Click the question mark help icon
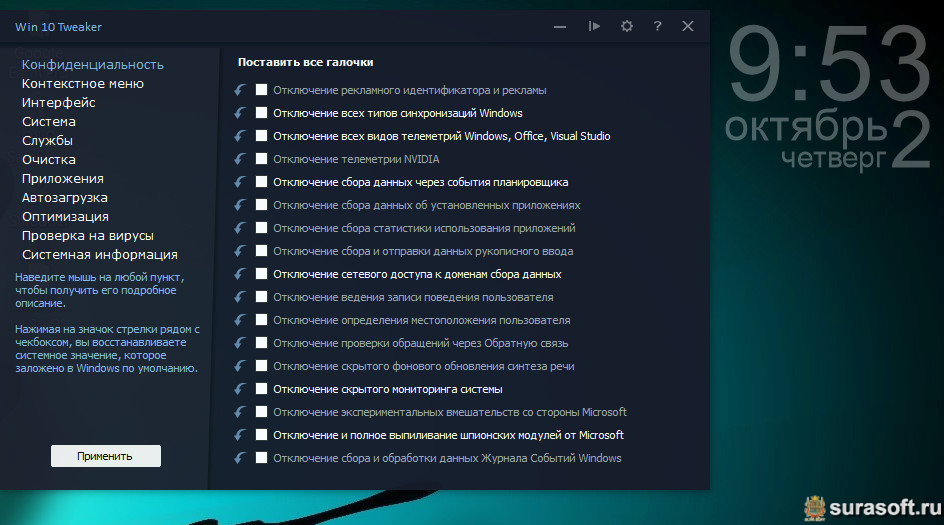The height and width of the screenshot is (525, 944). (x=657, y=27)
